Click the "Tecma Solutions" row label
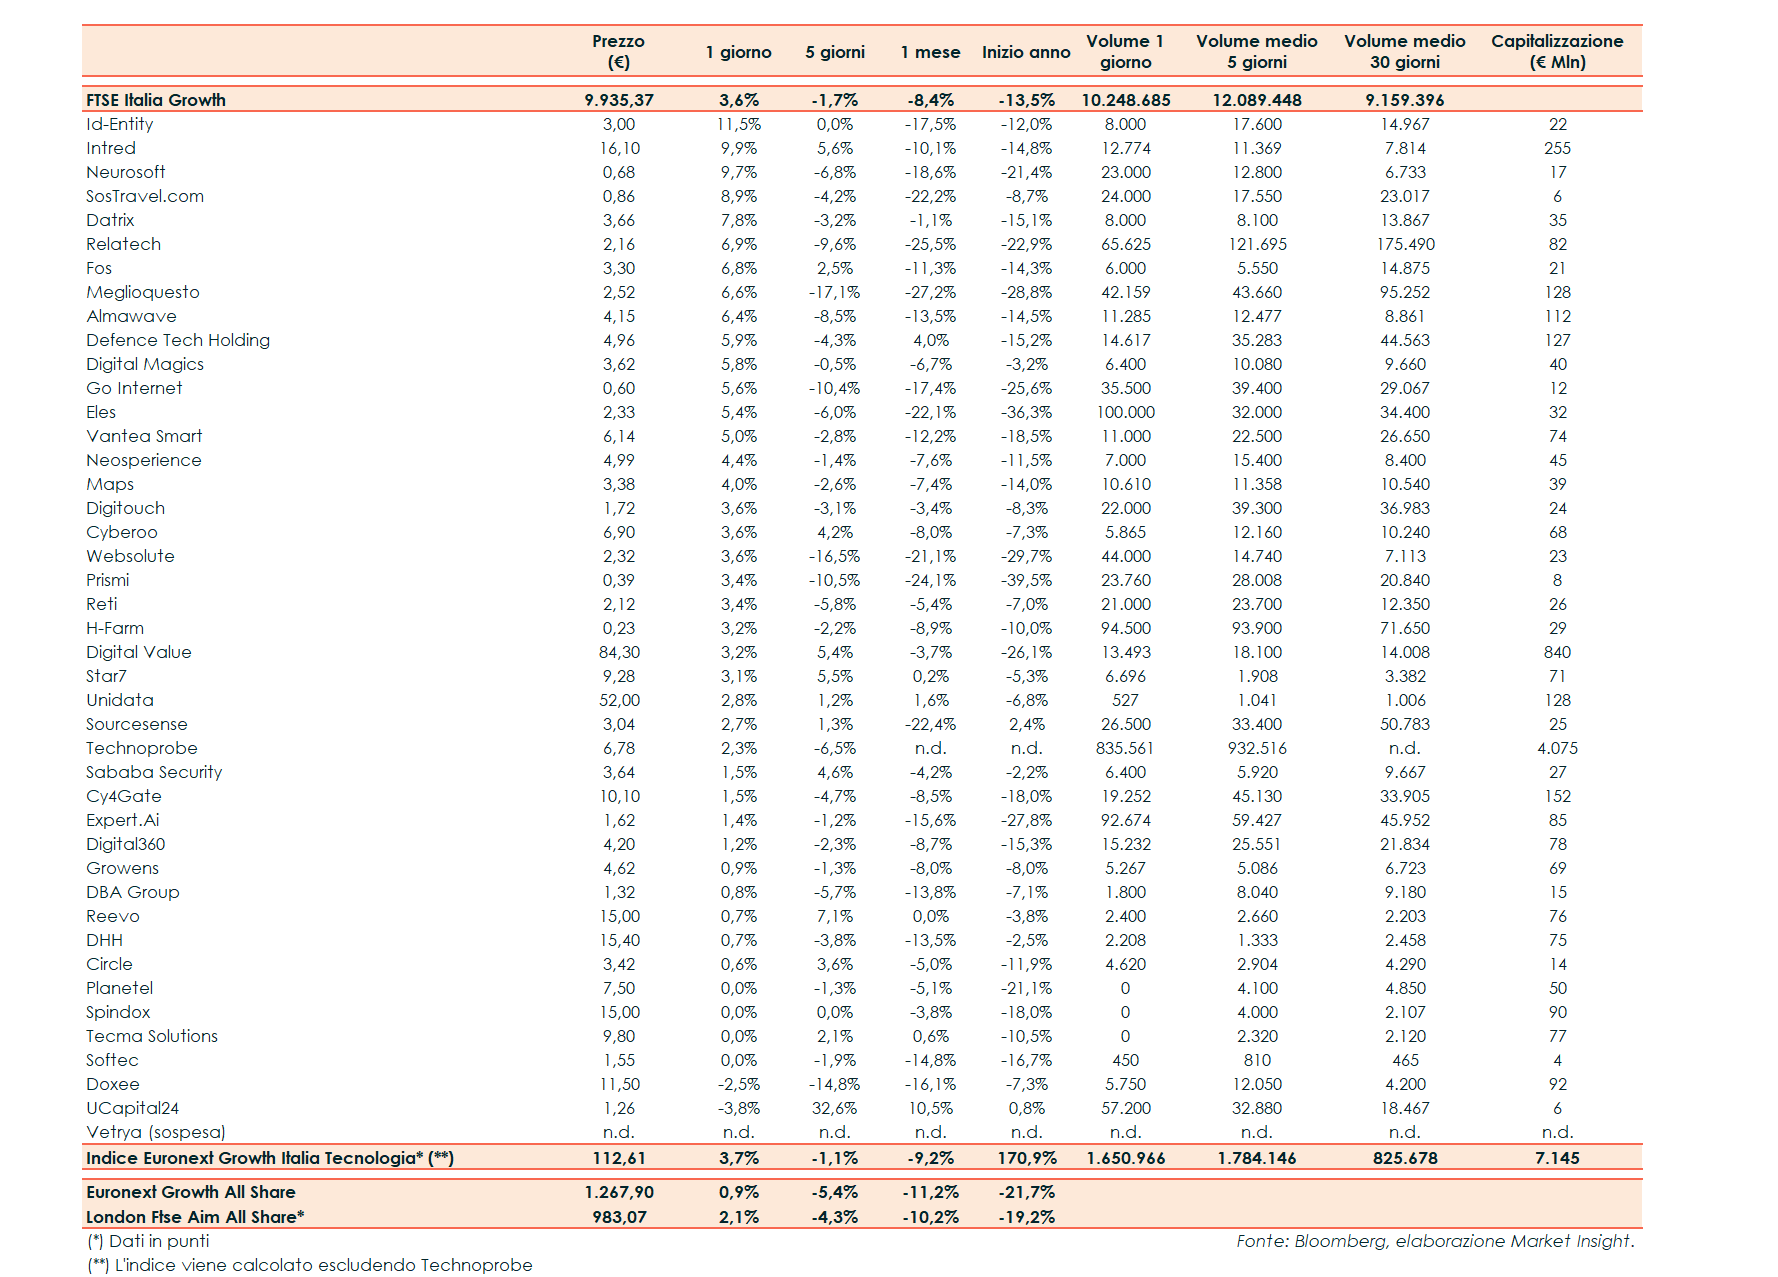The height and width of the screenshot is (1277, 1778). [x=152, y=1036]
